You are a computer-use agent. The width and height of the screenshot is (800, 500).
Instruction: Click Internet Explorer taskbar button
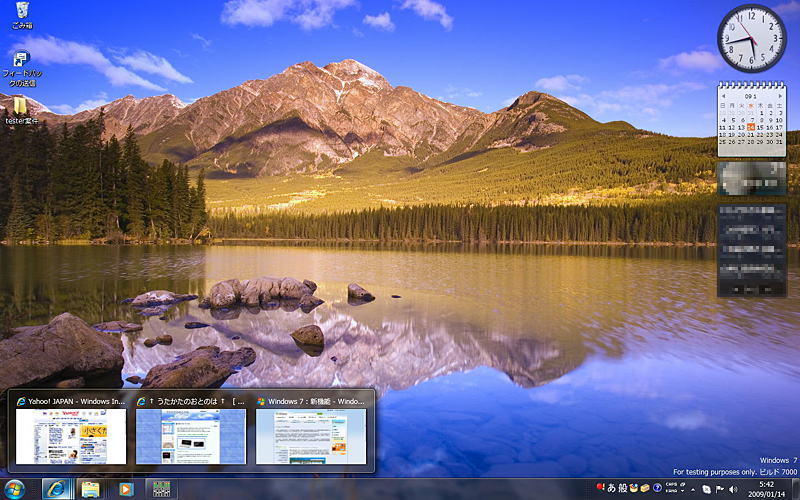[56, 488]
